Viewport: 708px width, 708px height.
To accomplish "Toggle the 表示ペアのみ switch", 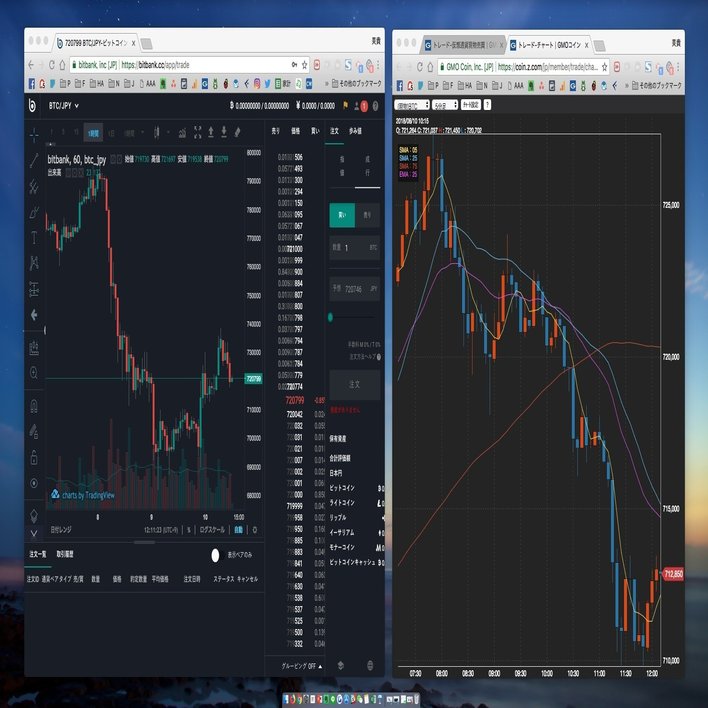I will (x=215, y=555).
